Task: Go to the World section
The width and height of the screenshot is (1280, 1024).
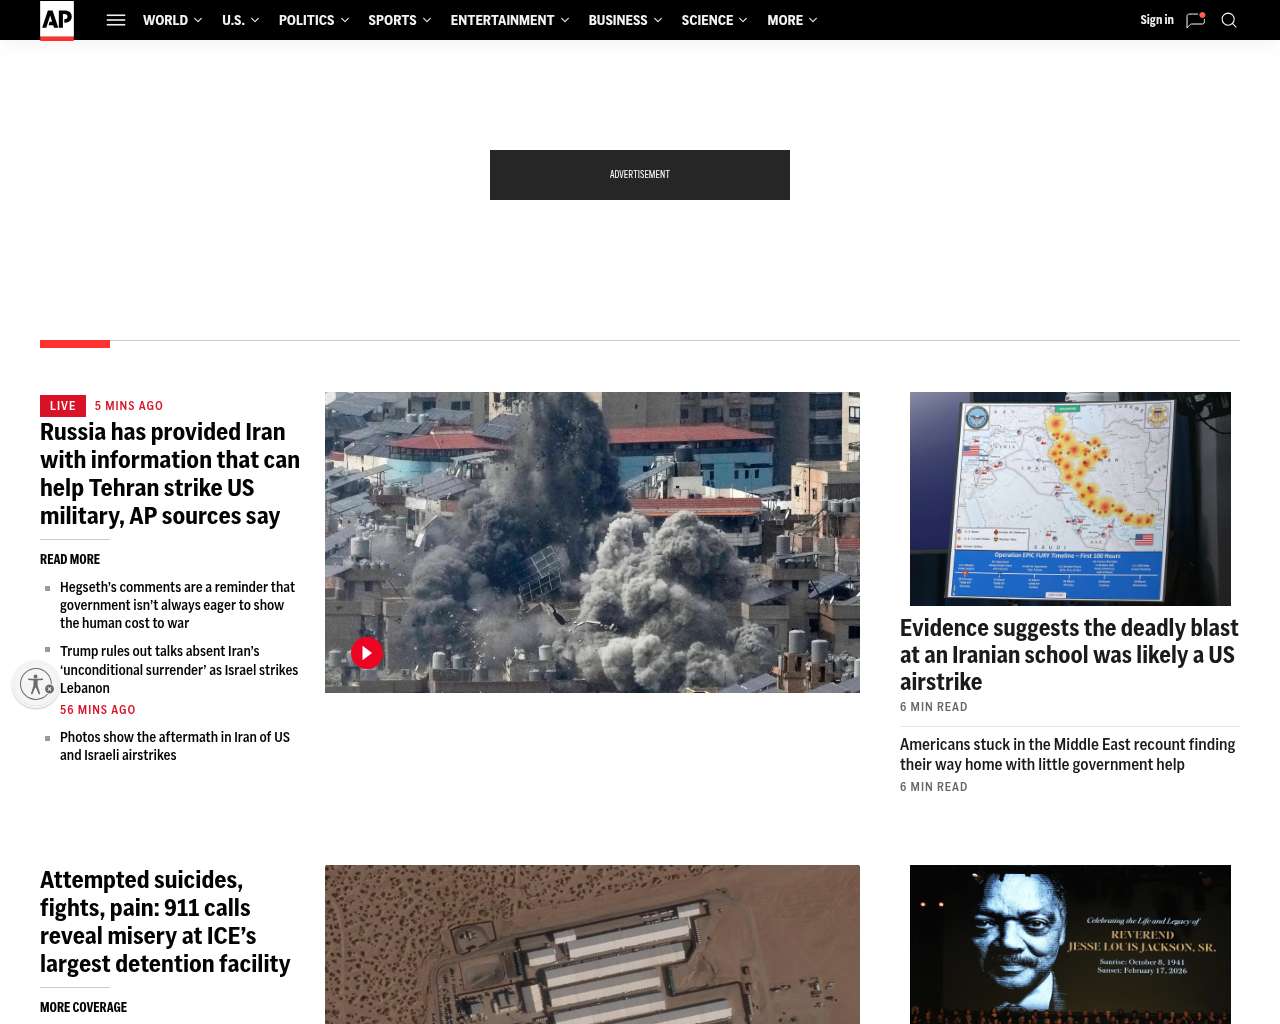Action: pyautogui.click(x=165, y=20)
